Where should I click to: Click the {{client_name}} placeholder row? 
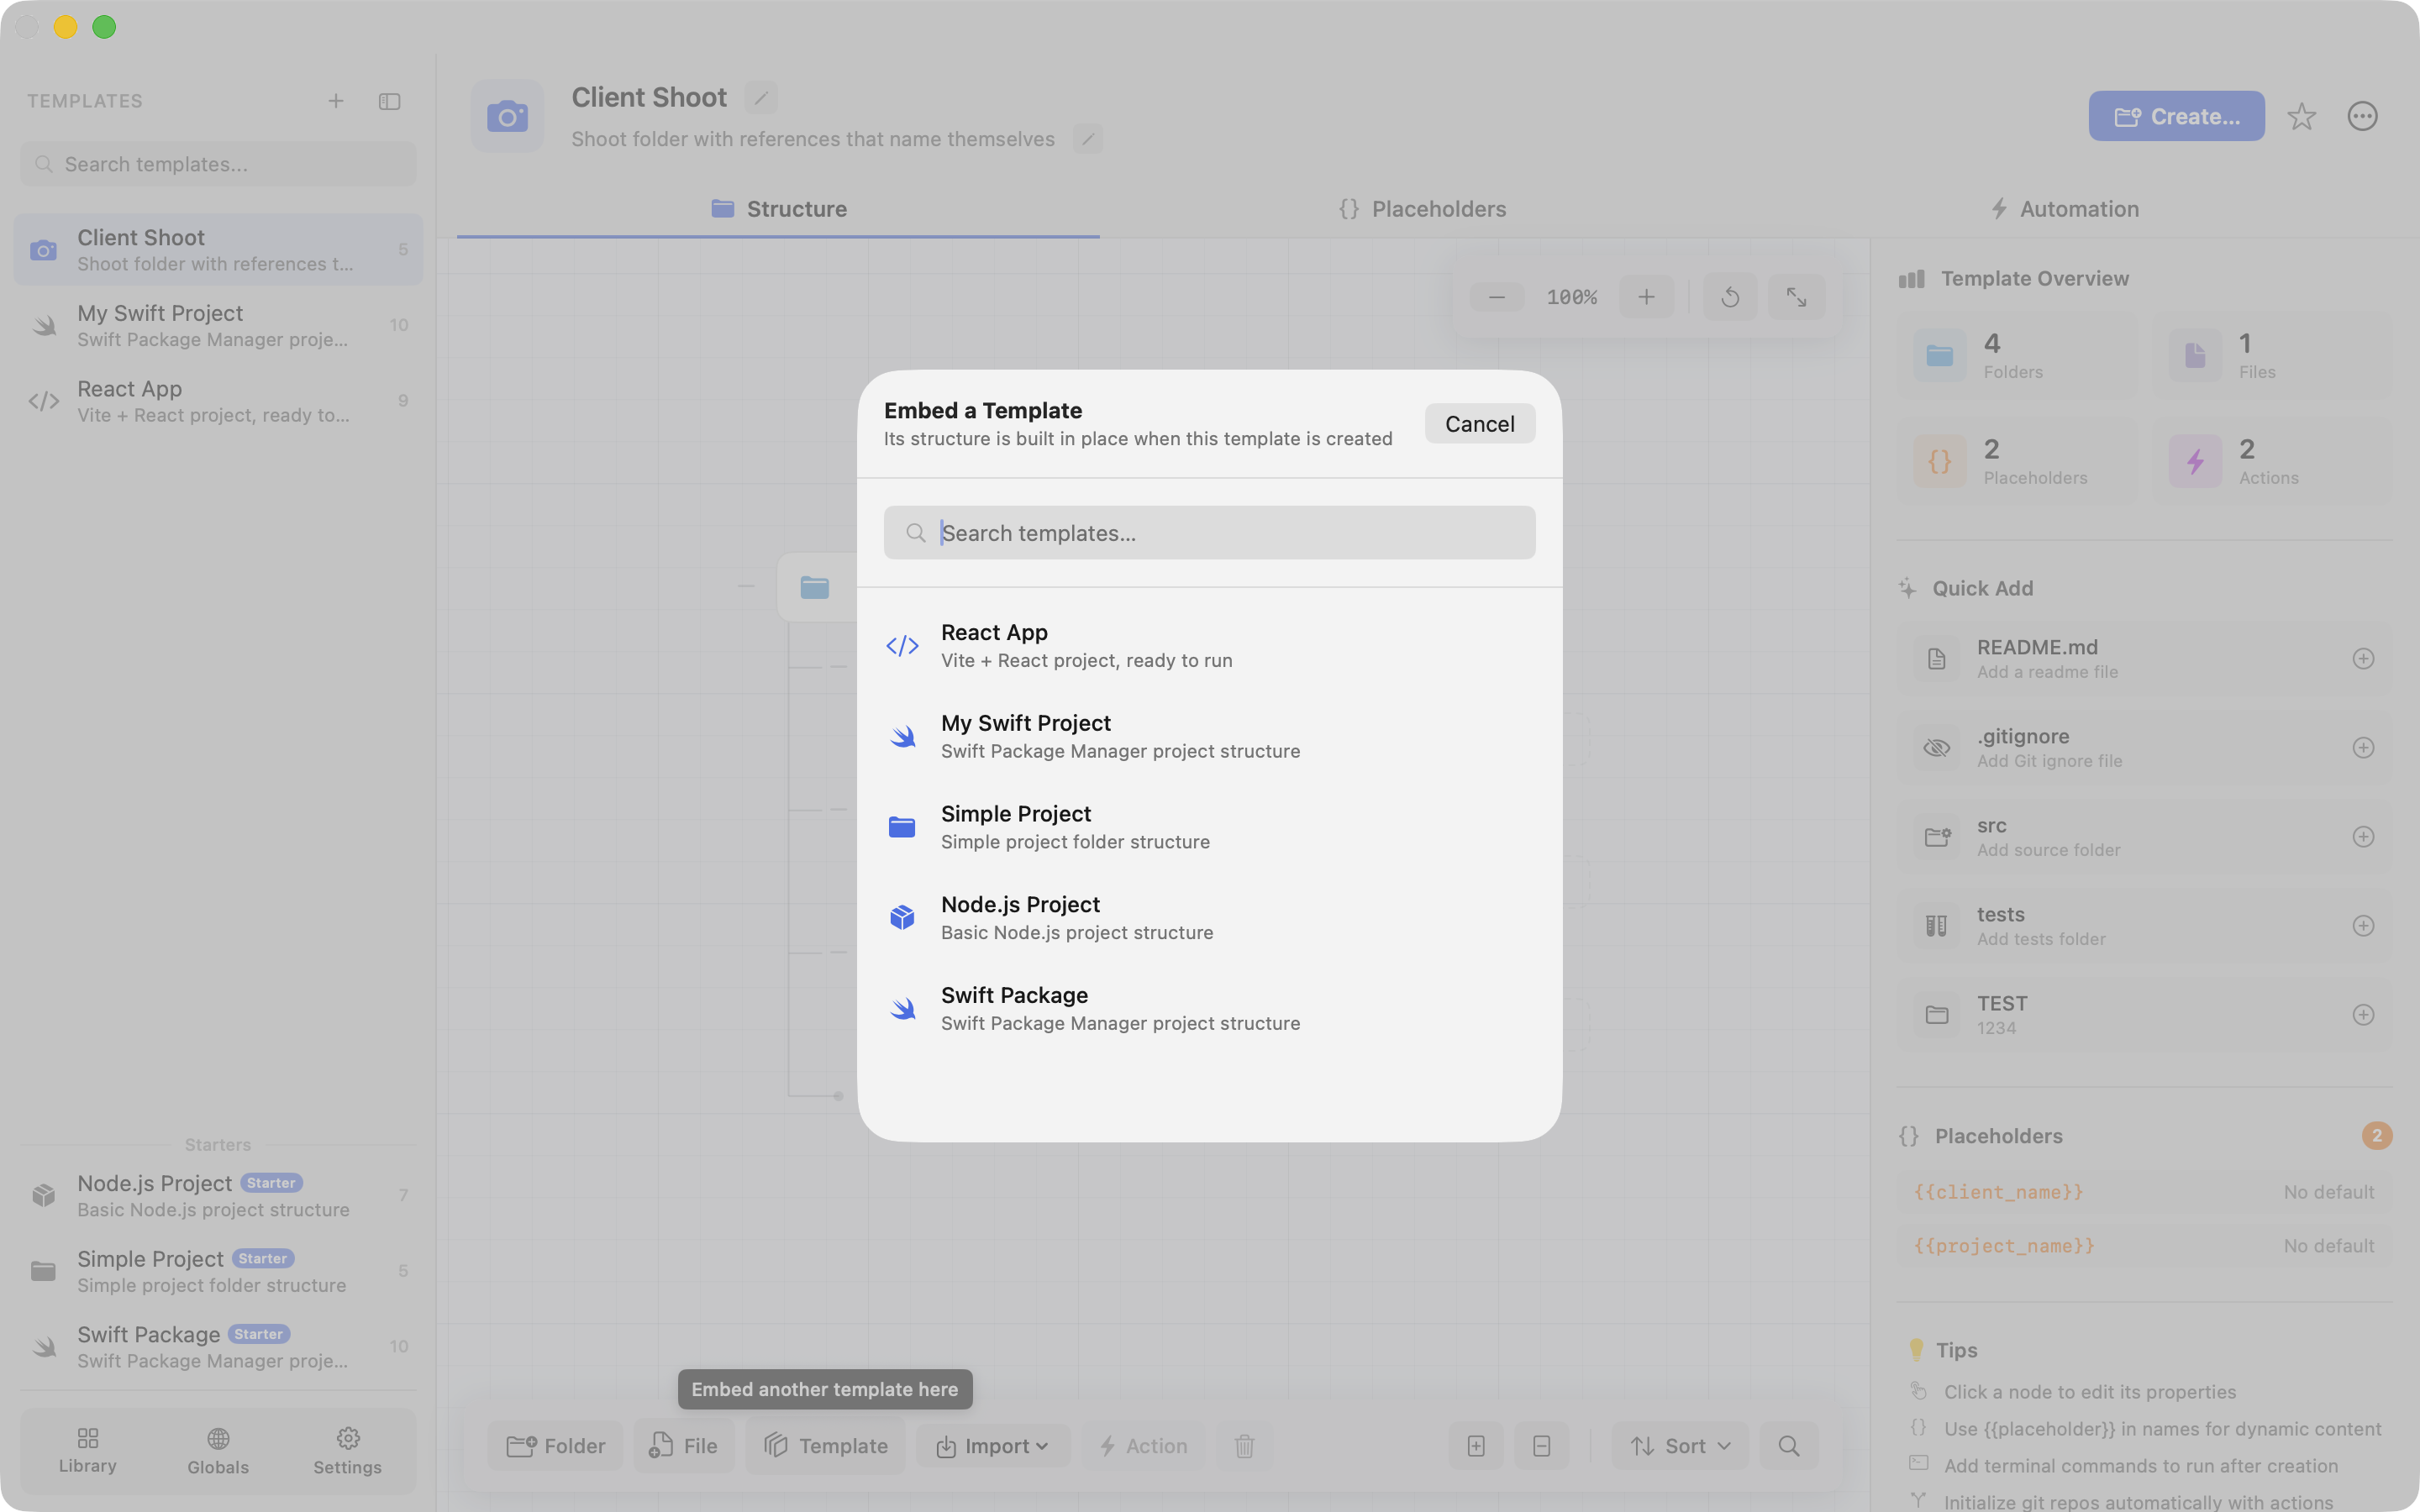[x=2144, y=1192]
